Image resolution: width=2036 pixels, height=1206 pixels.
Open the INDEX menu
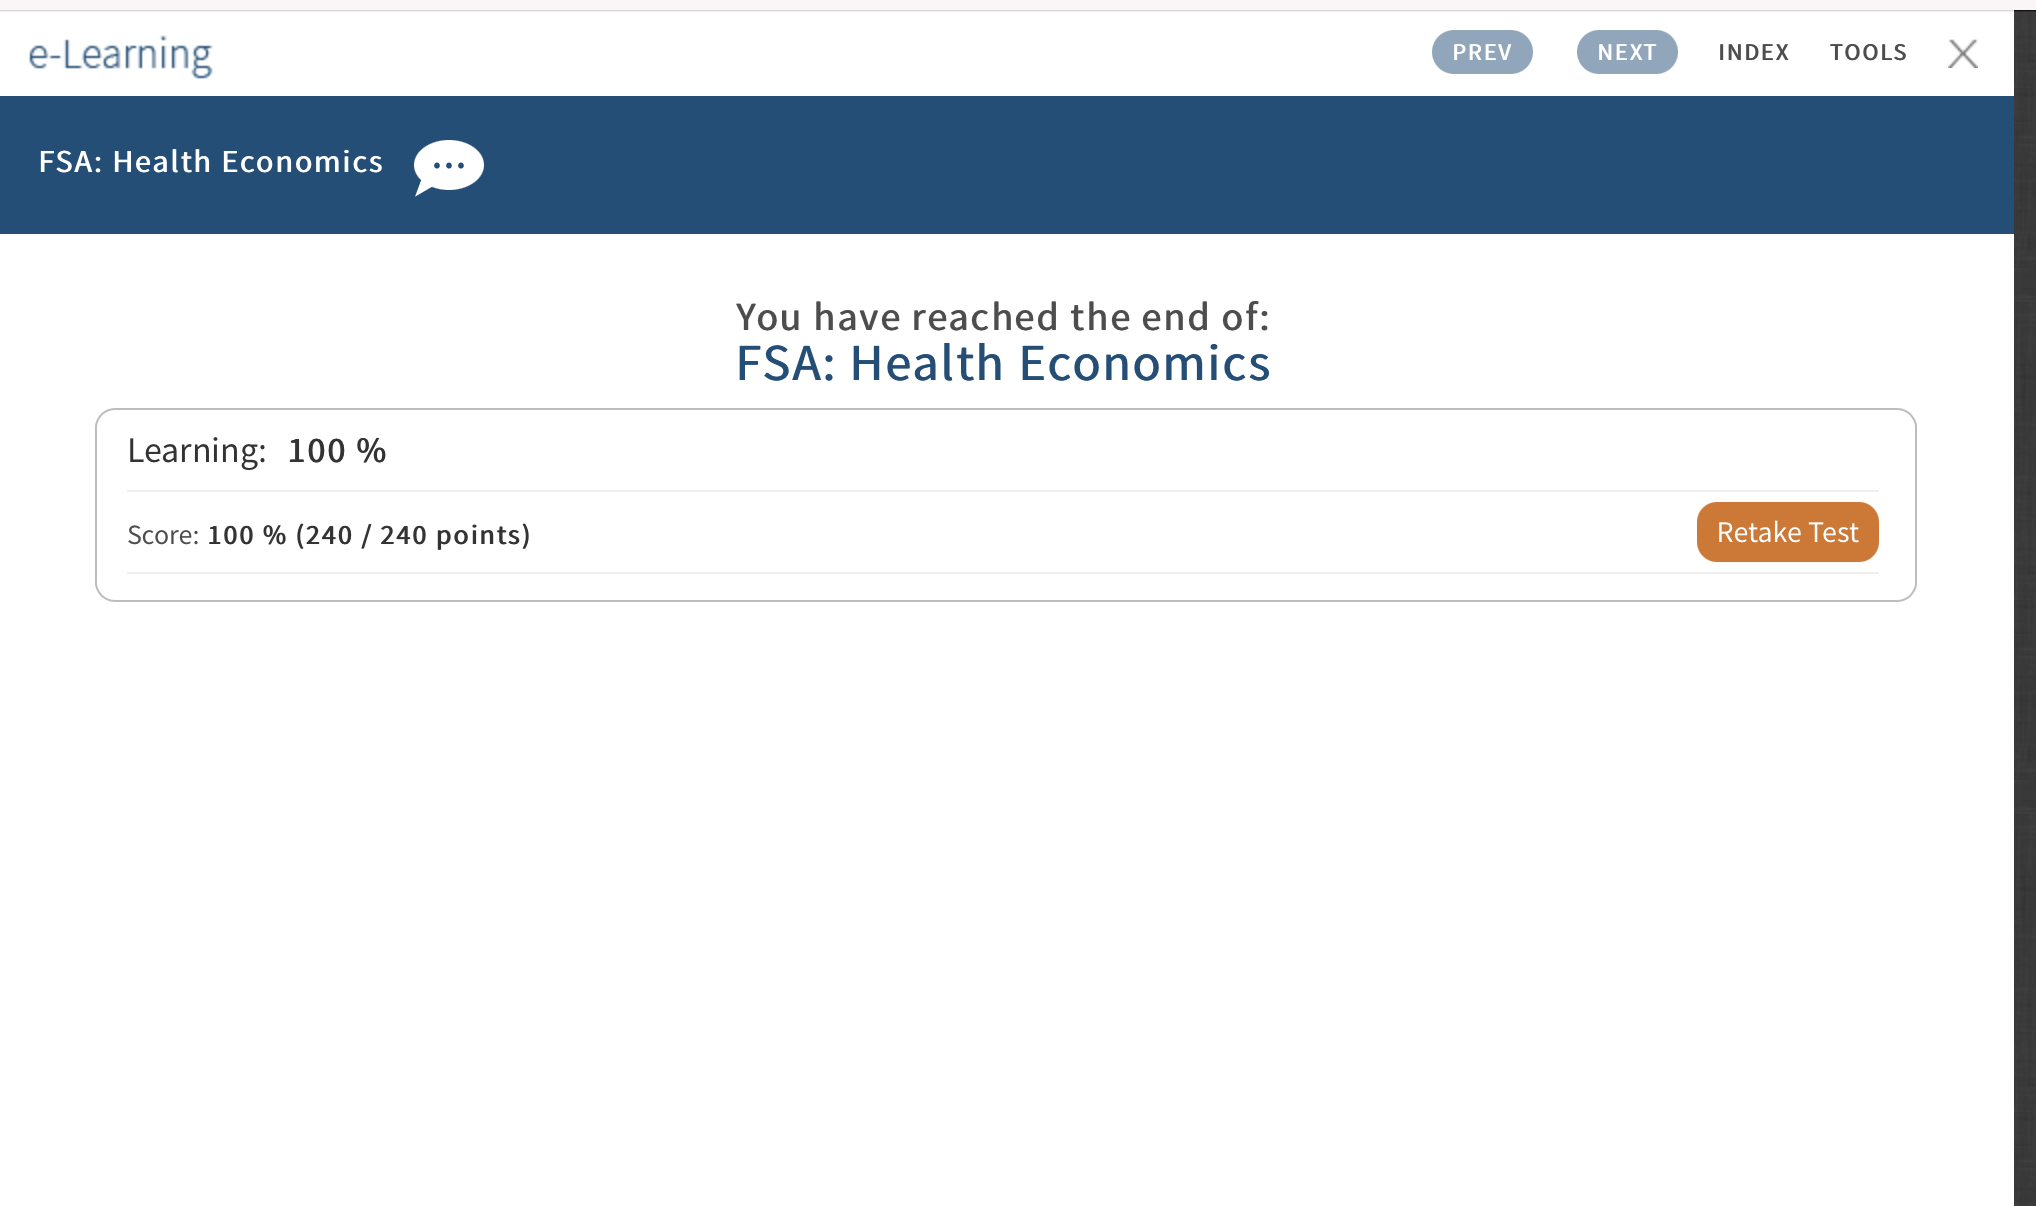[x=1754, y=52]
